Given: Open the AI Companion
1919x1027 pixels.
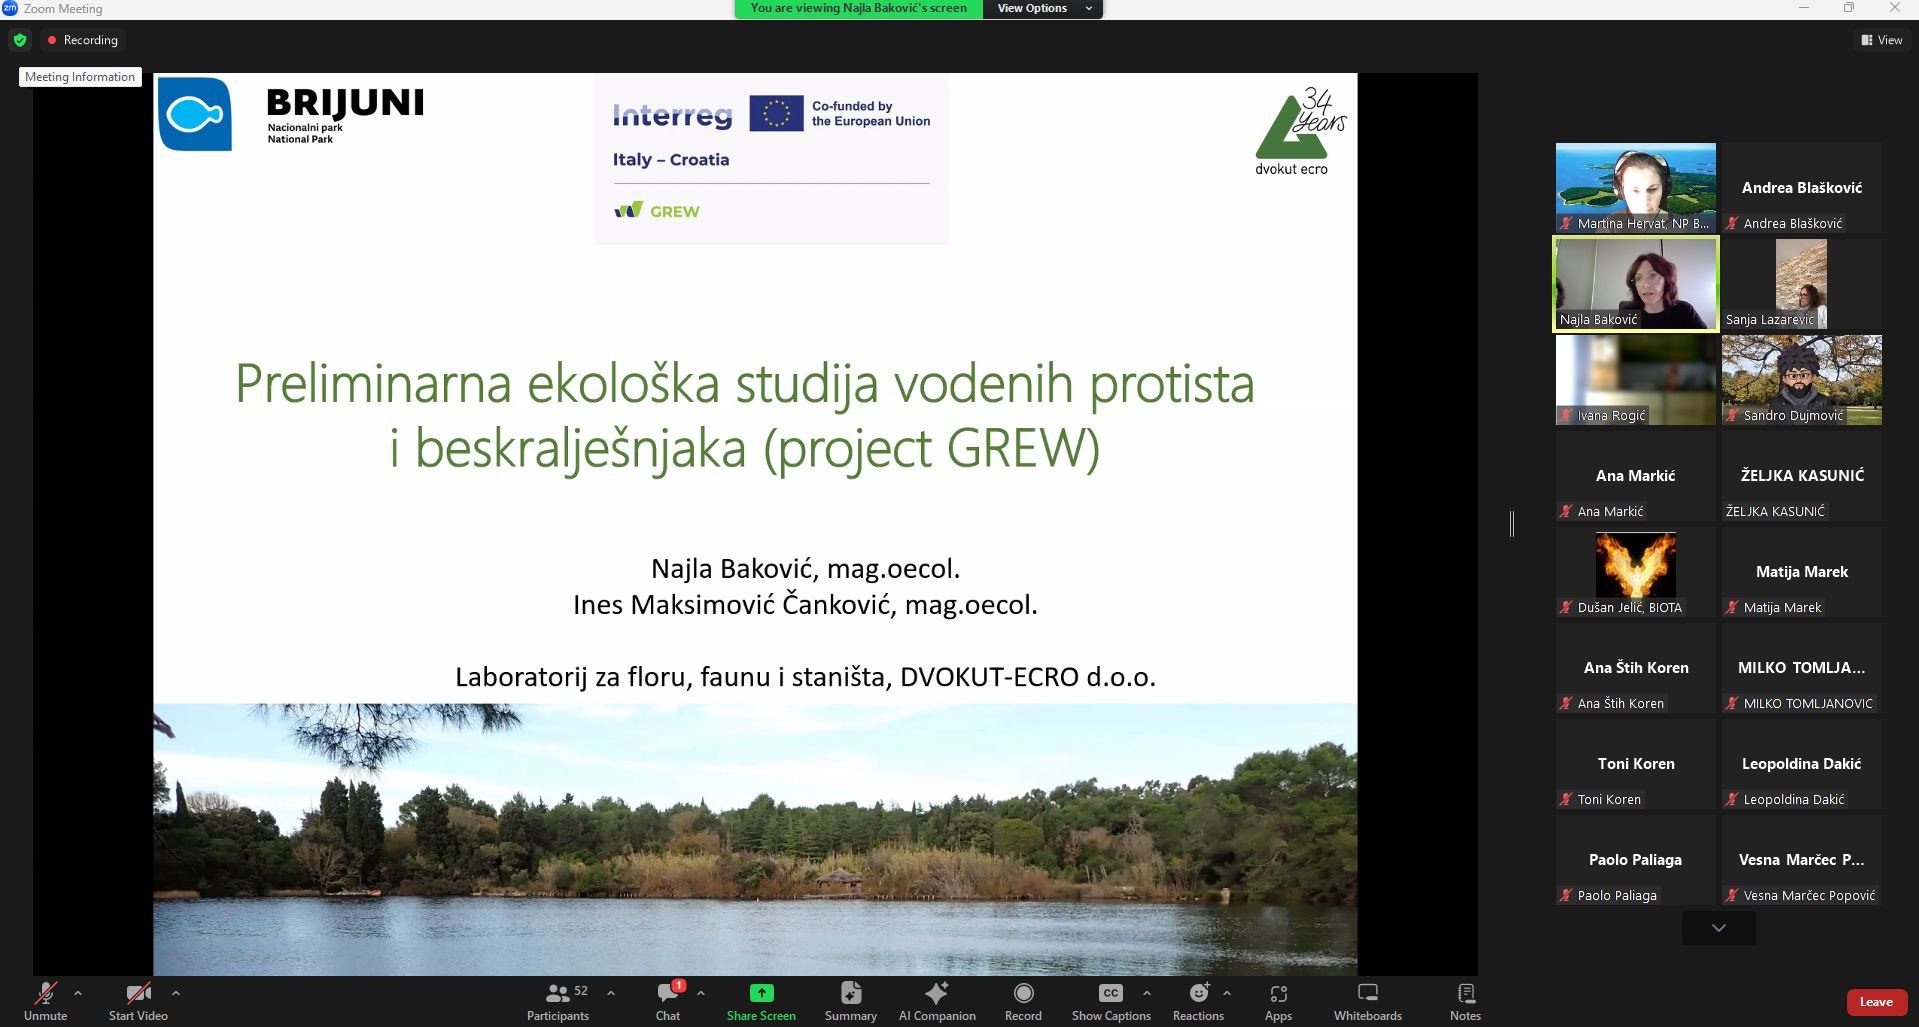Looking at the screenshot, I should [936, 1001].
